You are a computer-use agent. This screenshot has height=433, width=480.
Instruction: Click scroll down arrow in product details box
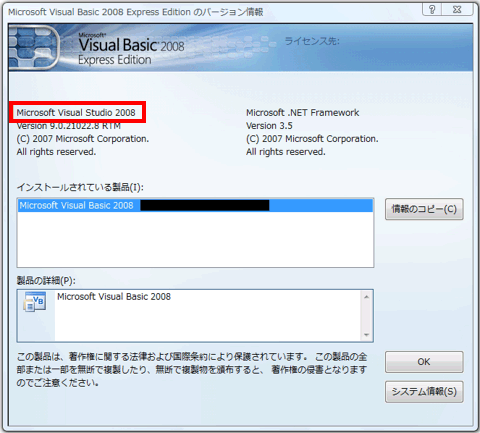[x=366, y=335]
